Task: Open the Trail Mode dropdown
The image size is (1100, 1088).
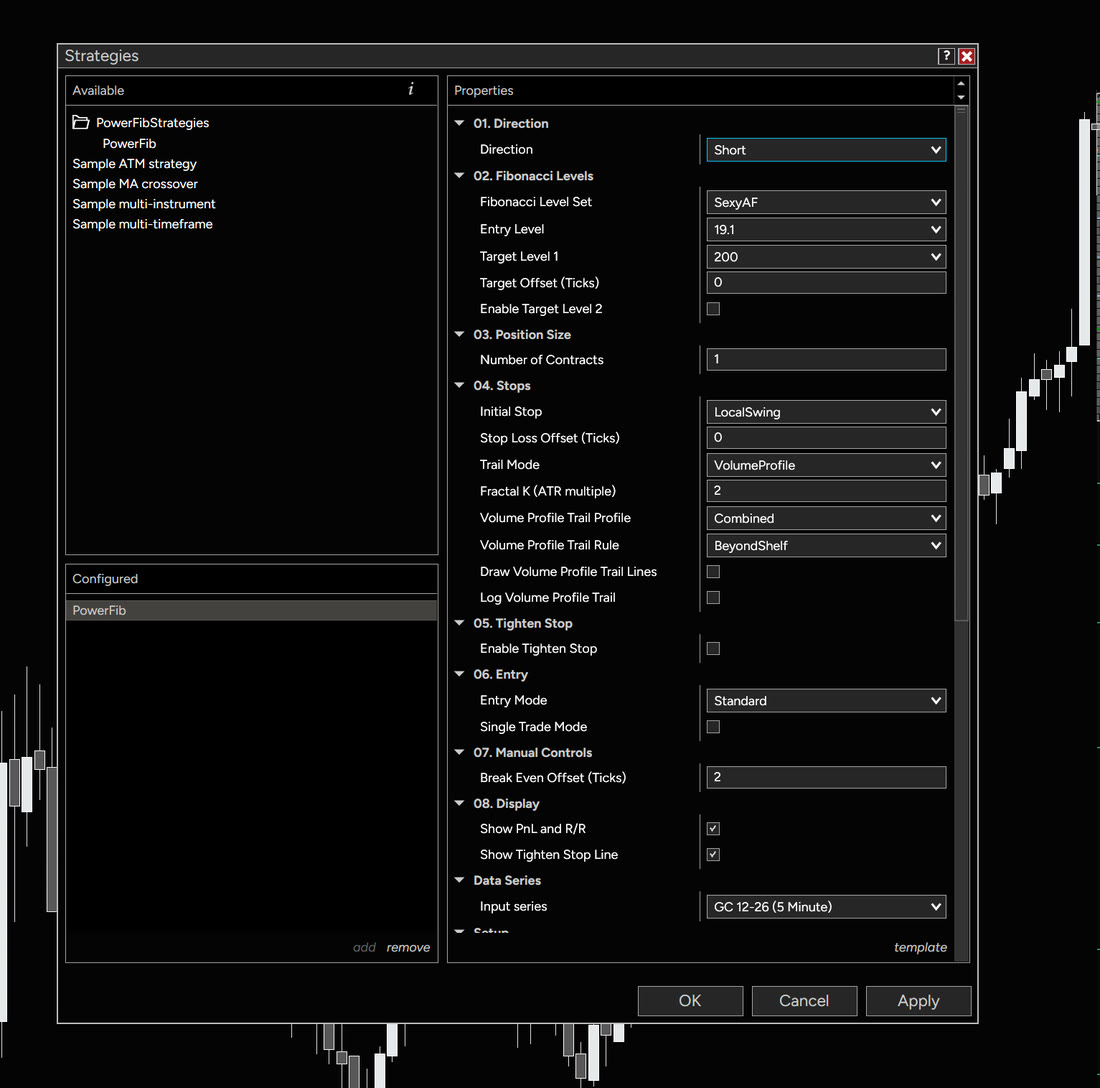Action: tap(826, 465)
